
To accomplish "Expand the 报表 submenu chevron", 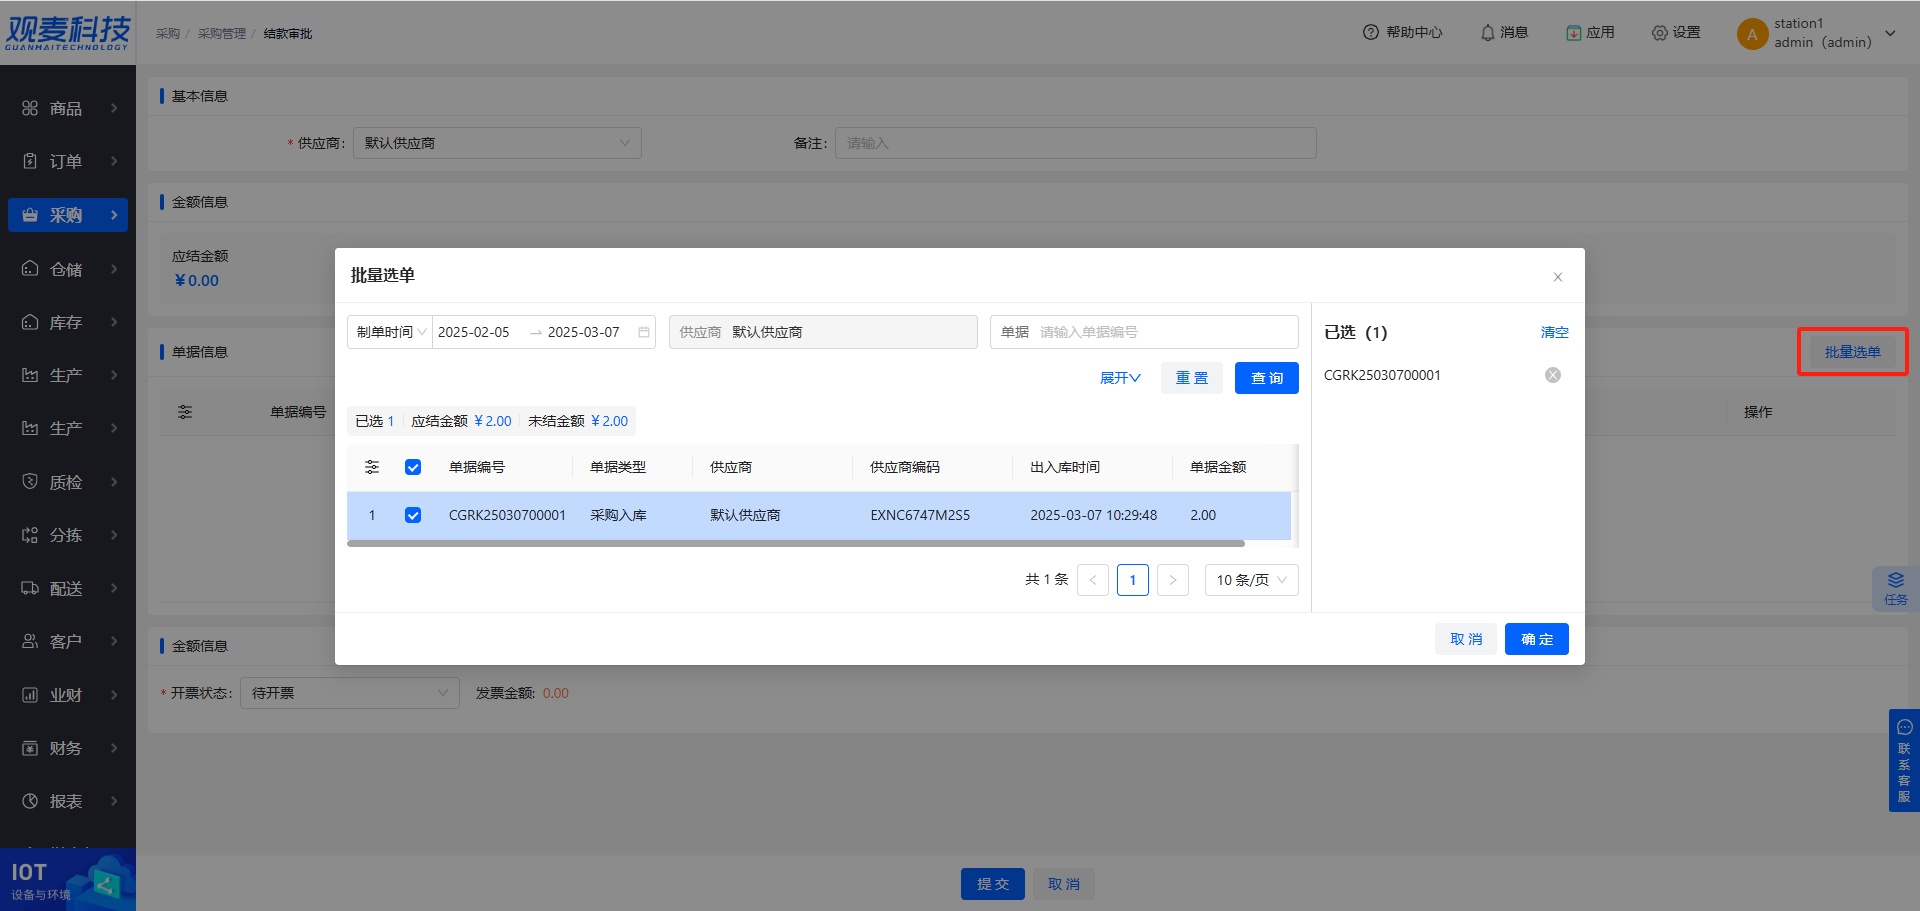I will click(x=114, y=801).
